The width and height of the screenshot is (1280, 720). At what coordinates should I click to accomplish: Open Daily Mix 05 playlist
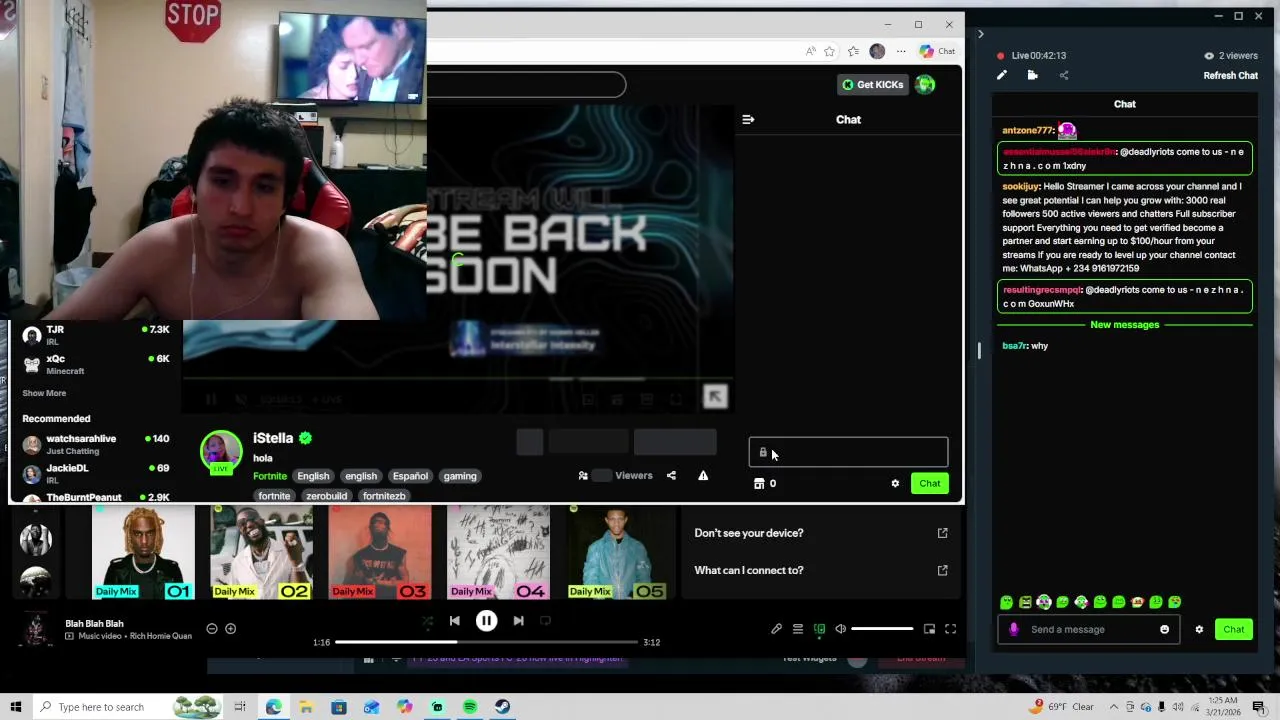tap(616, 553)
